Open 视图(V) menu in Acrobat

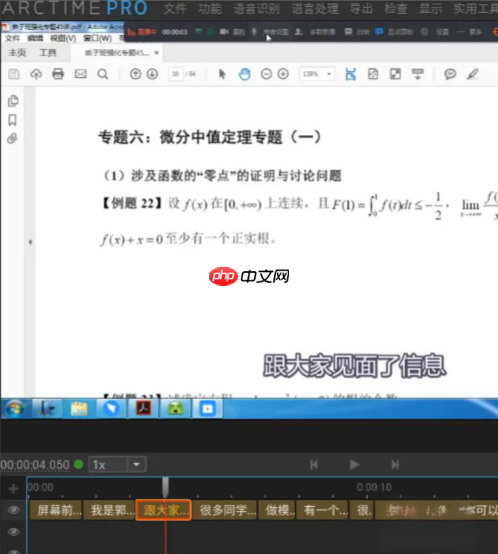click(63, 38)
